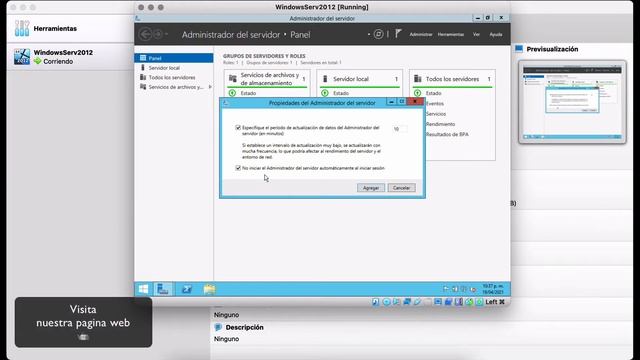Click the Servicios de archivos tile icon
This screenshot has width=640, height=360.
233,78
